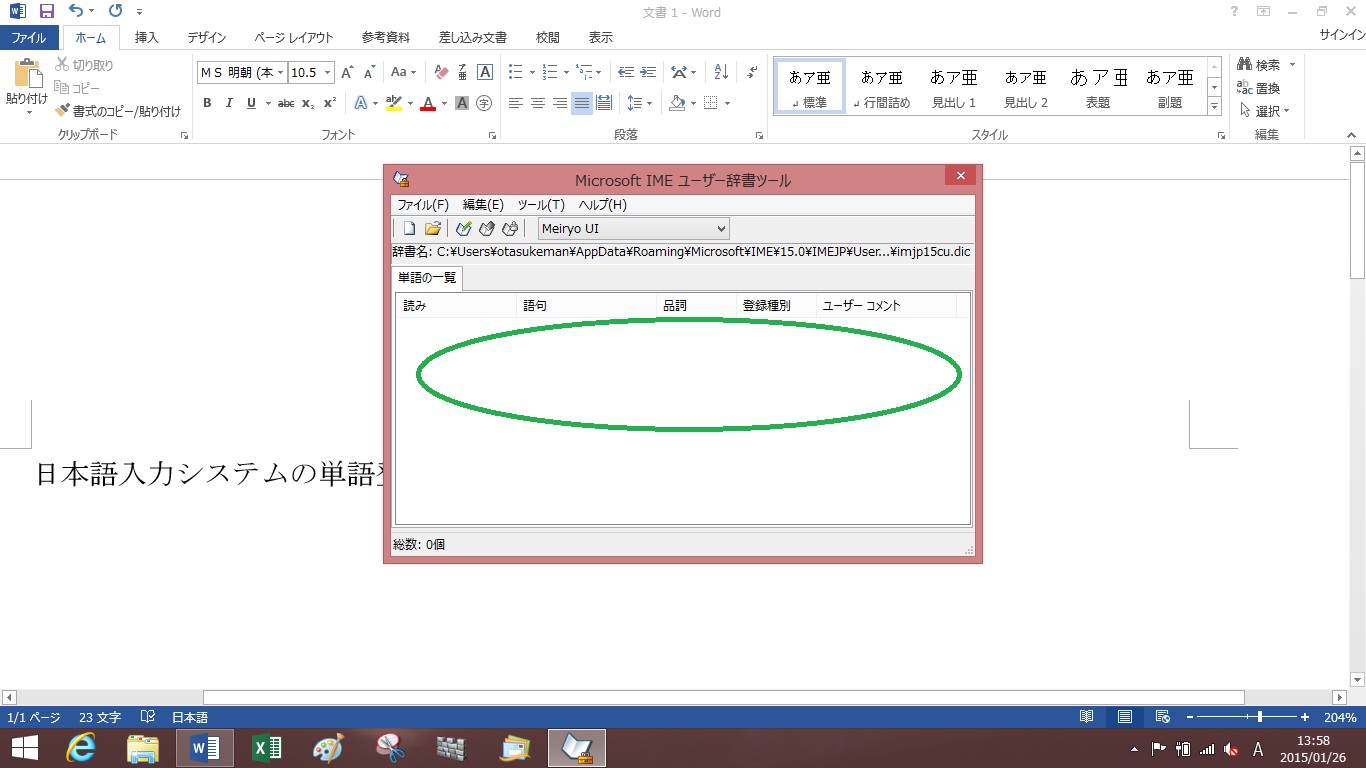
Task: Click the decrease indent icon
Action: (x=626, y=73)
